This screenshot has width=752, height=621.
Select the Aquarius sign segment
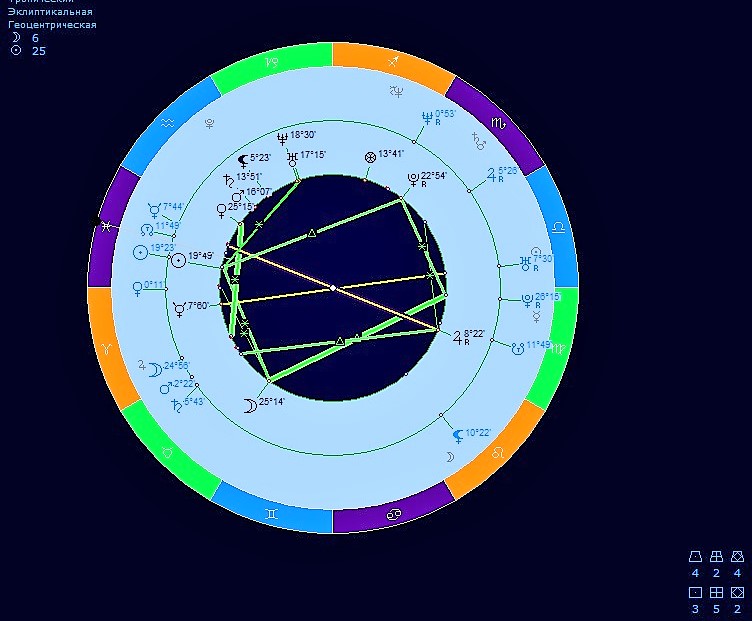(x=167, y=124)
